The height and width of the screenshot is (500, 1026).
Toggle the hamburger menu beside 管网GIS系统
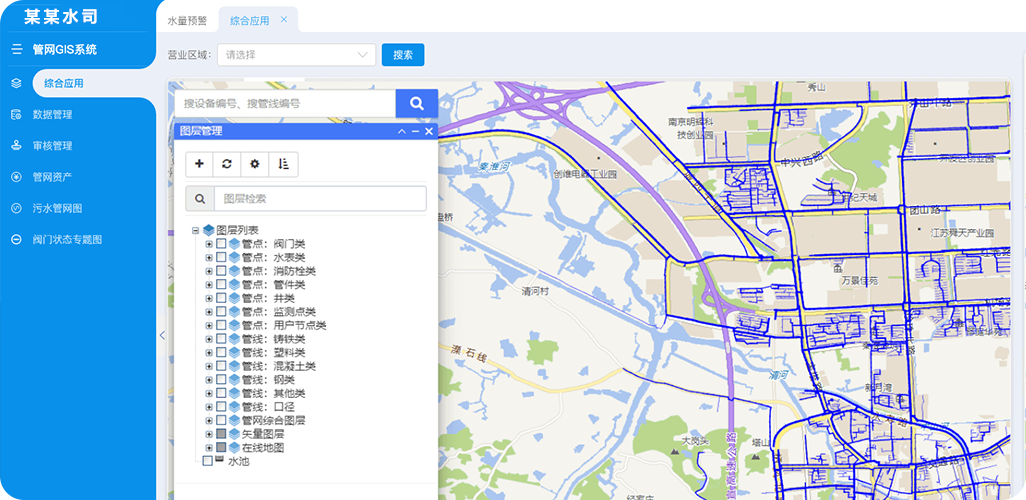(17, 49)
